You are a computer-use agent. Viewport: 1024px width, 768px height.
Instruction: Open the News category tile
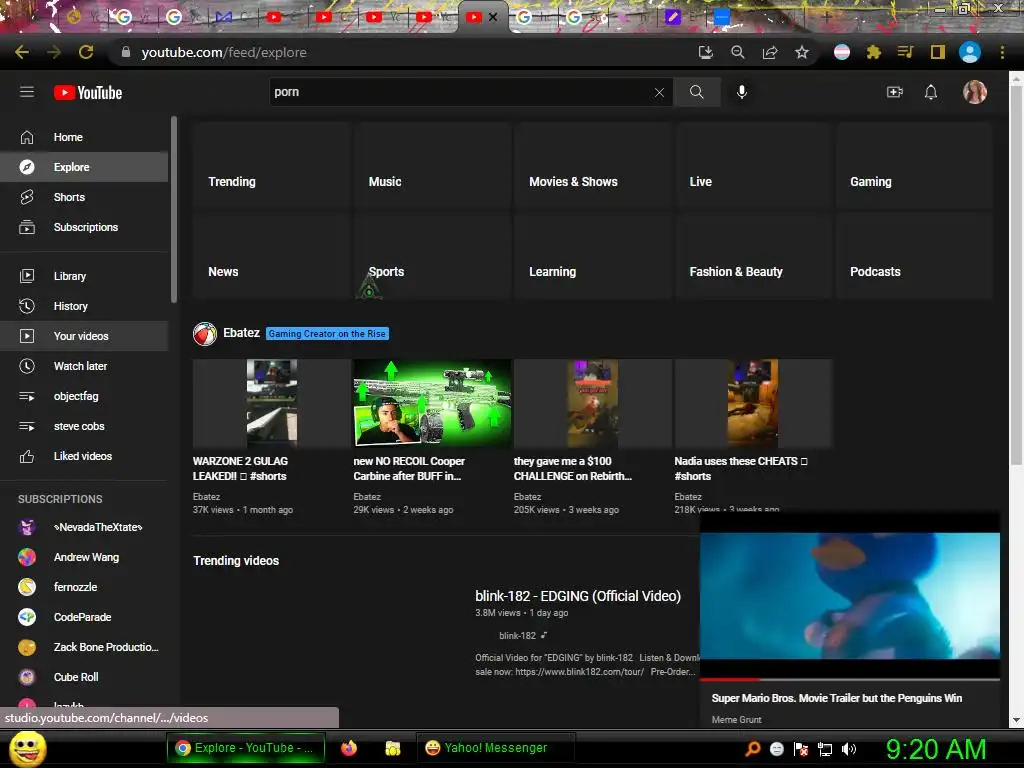click(272, 256)
